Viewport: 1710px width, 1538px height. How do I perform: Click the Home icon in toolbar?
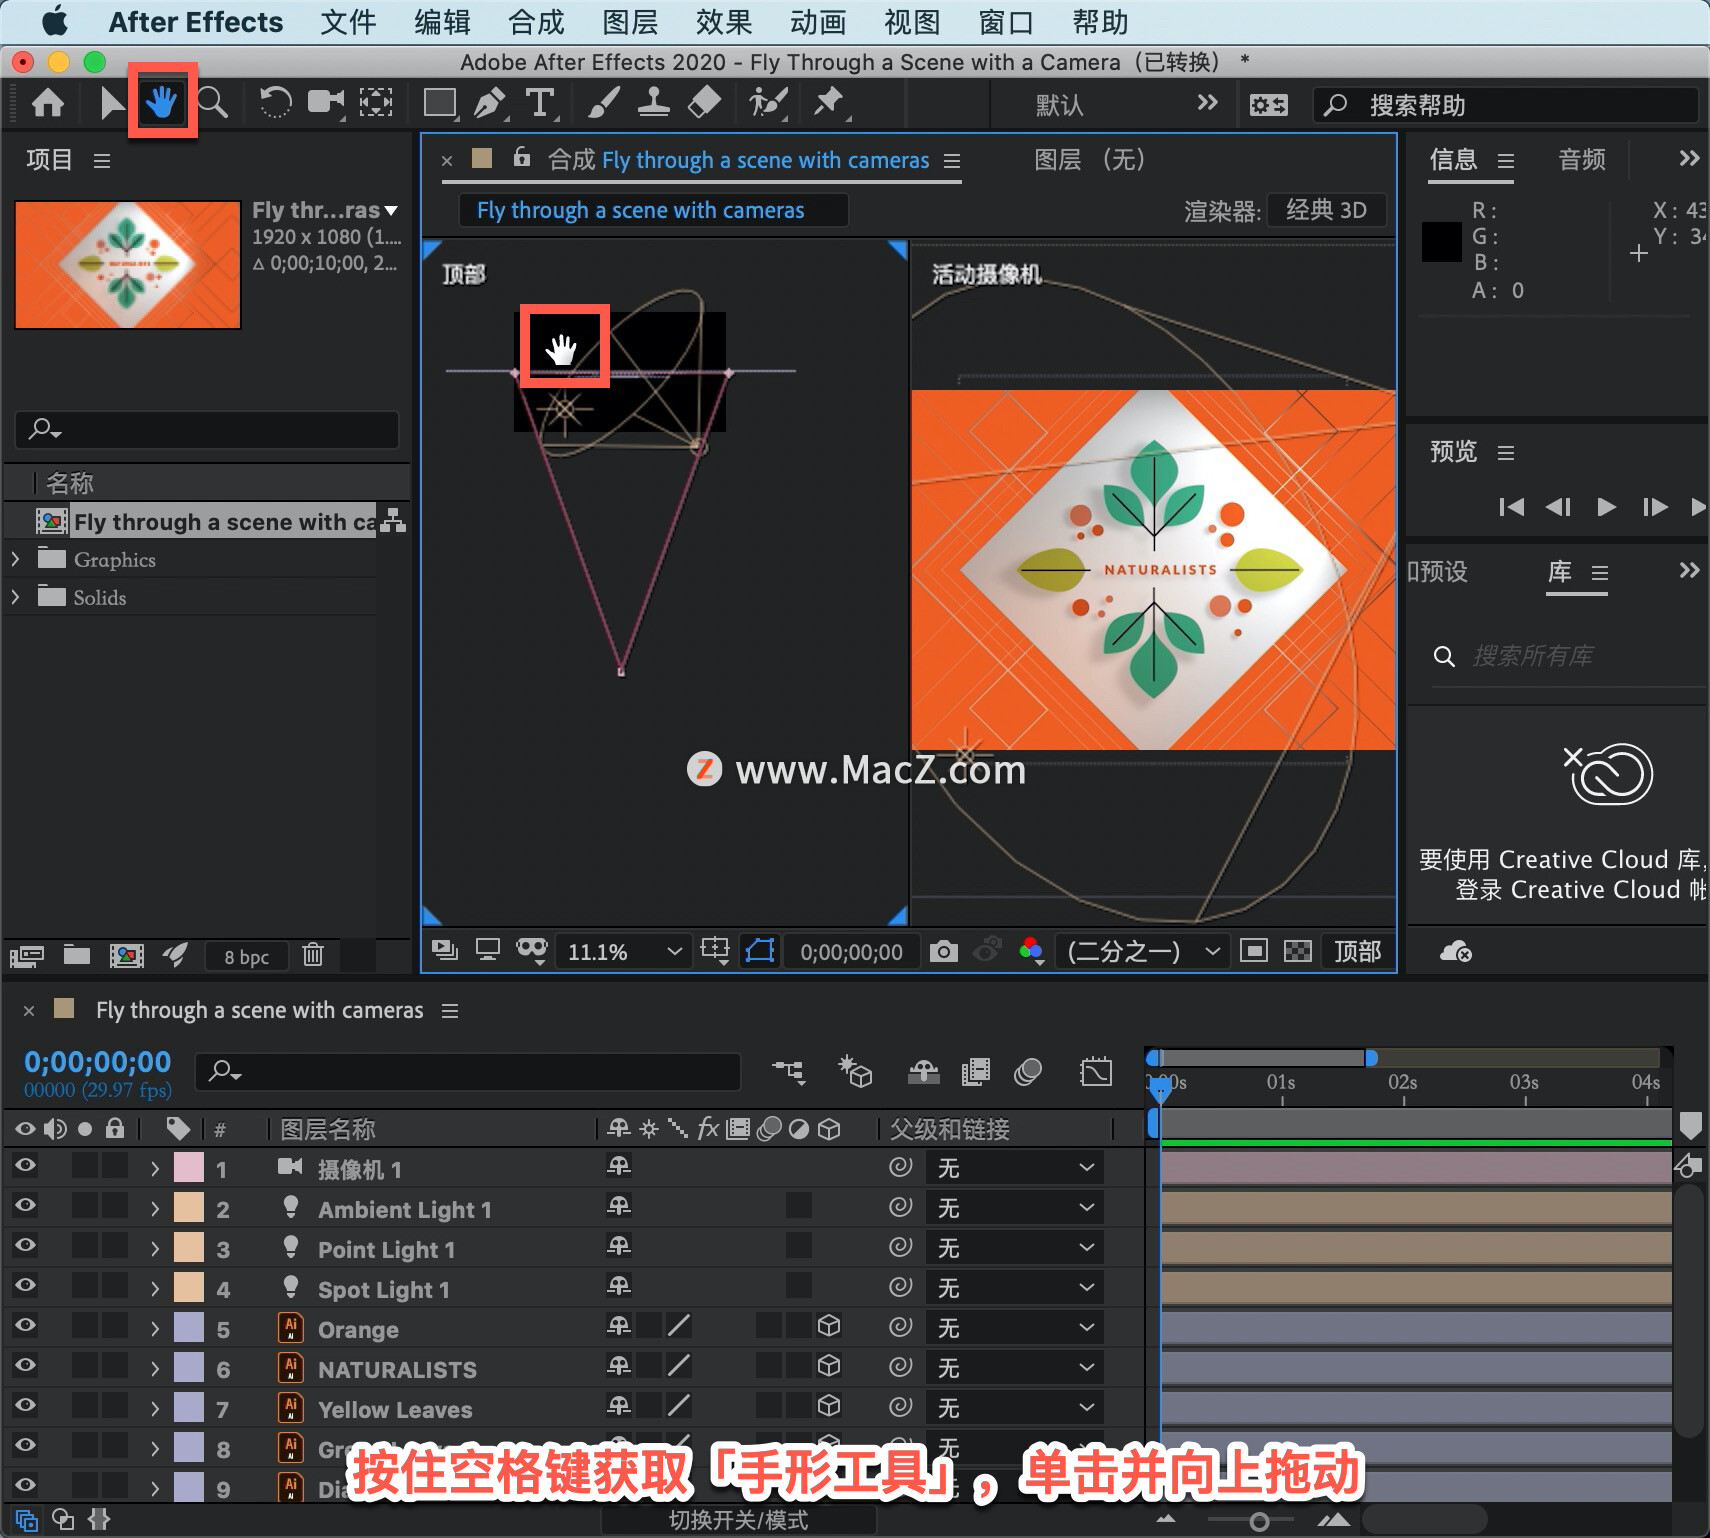(x=48, y=103)
